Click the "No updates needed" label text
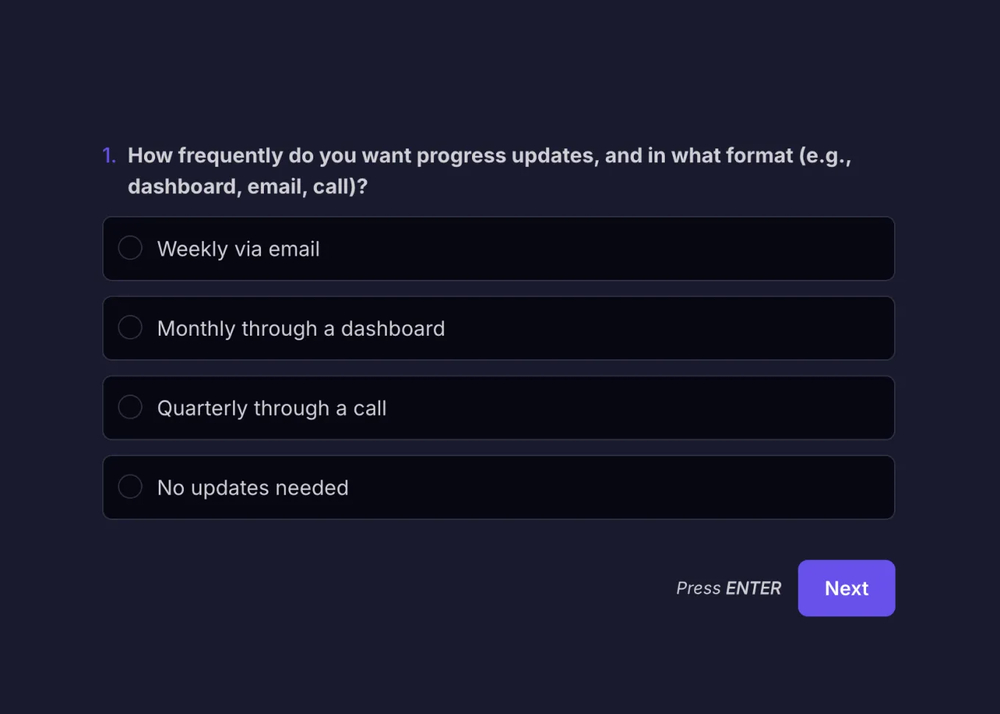This screenshot has height=714, width=1000. (x=252, y=488)
